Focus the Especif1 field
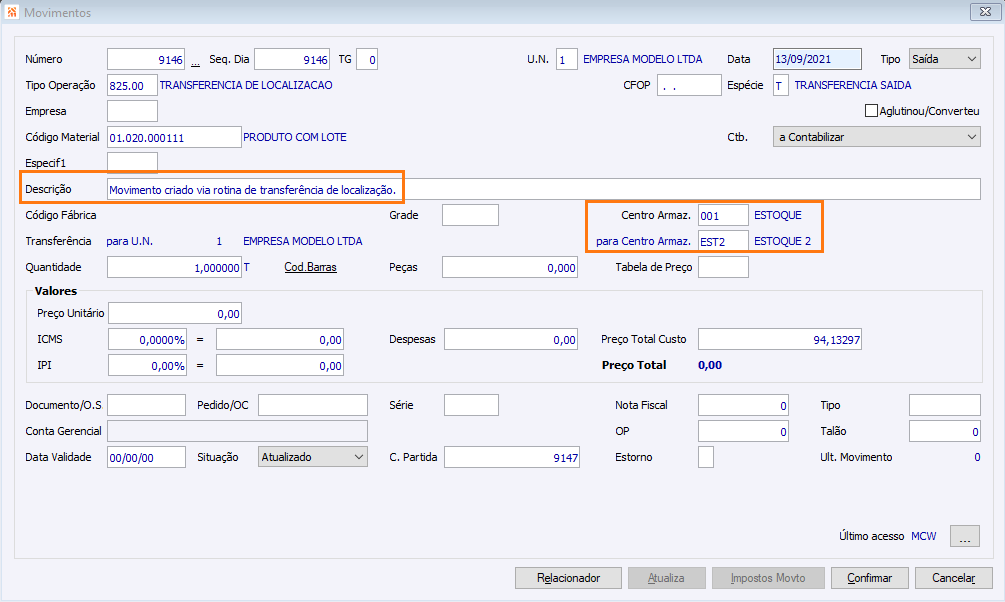1005x602 pixels. tap(132, 163)
